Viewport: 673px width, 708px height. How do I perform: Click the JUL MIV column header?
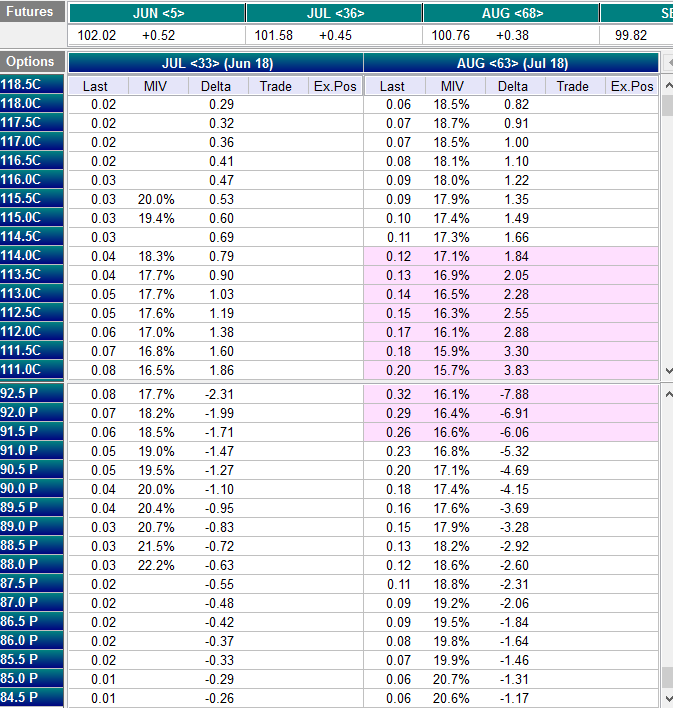tap(158, 86)
